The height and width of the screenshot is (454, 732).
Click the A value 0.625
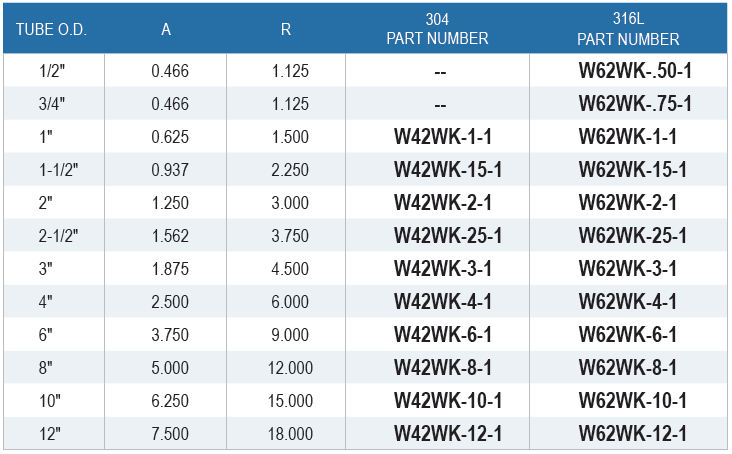click(170, 137)
